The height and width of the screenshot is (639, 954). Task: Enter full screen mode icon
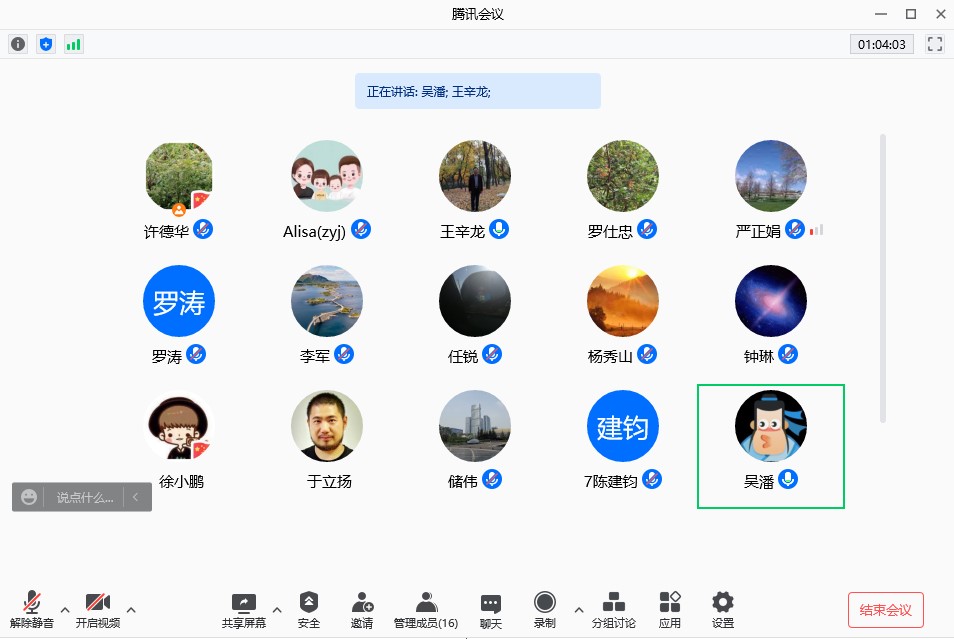click(x=935, y=44)
